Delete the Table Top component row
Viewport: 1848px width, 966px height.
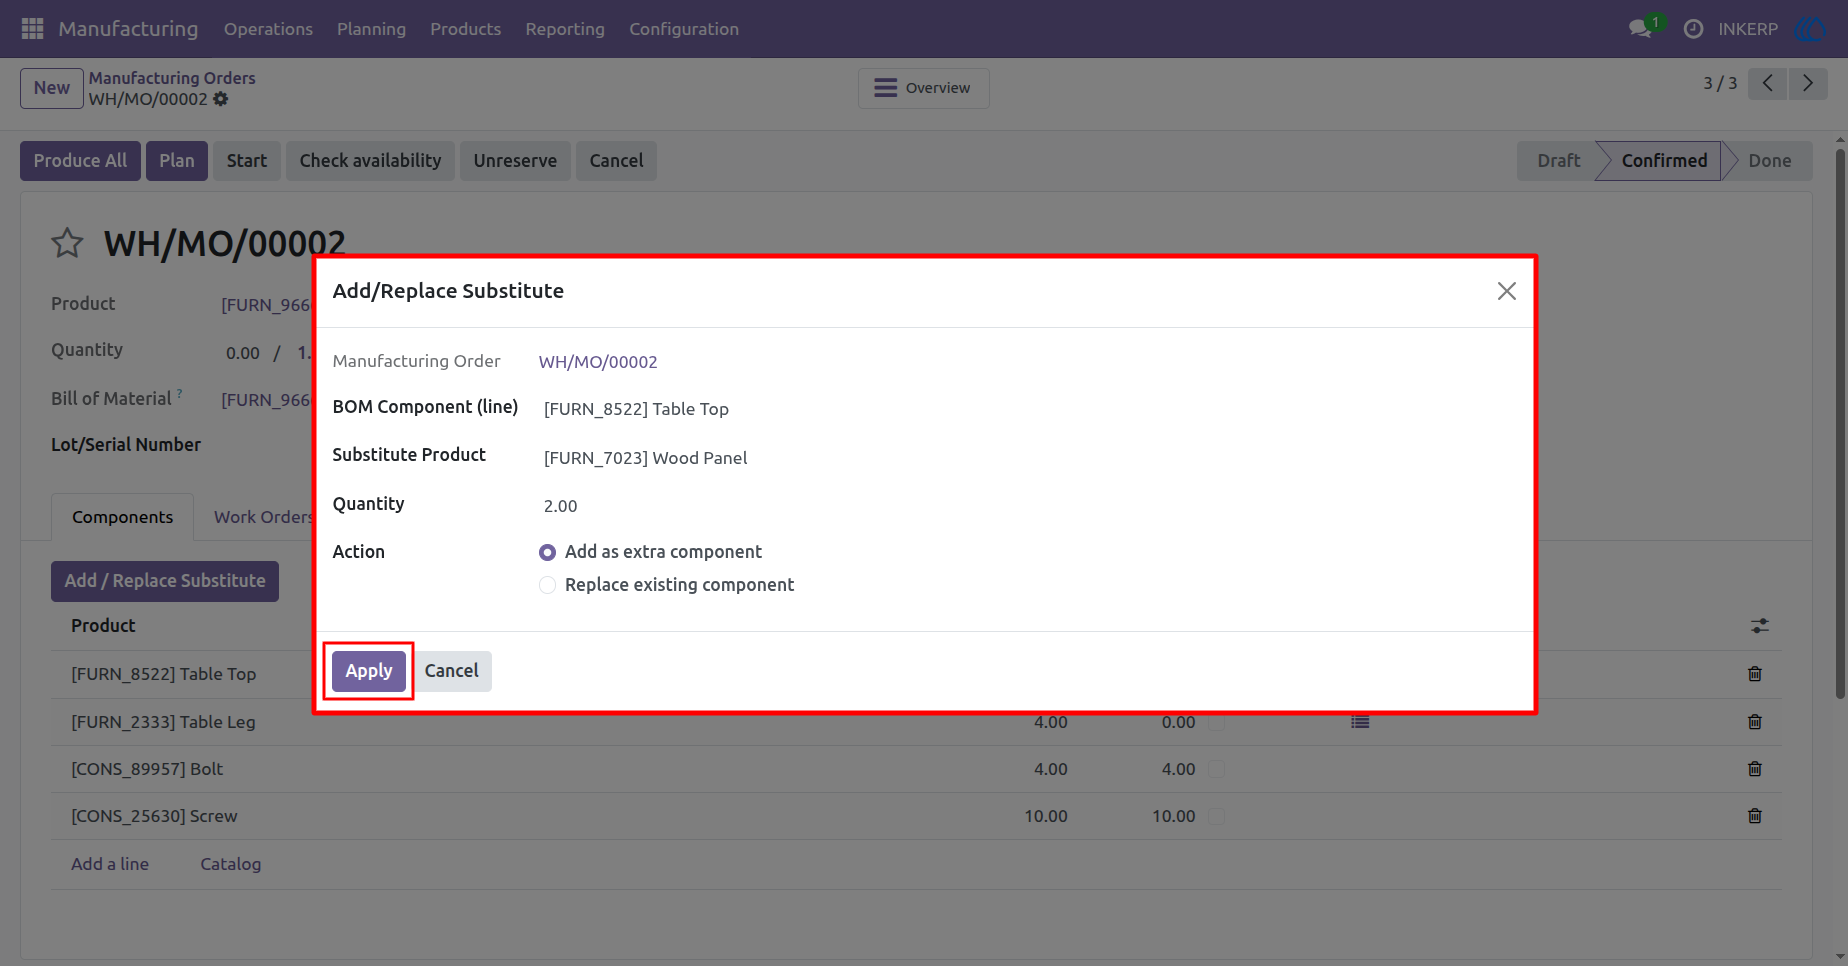pyautogui.click(x=1755, y=674)
